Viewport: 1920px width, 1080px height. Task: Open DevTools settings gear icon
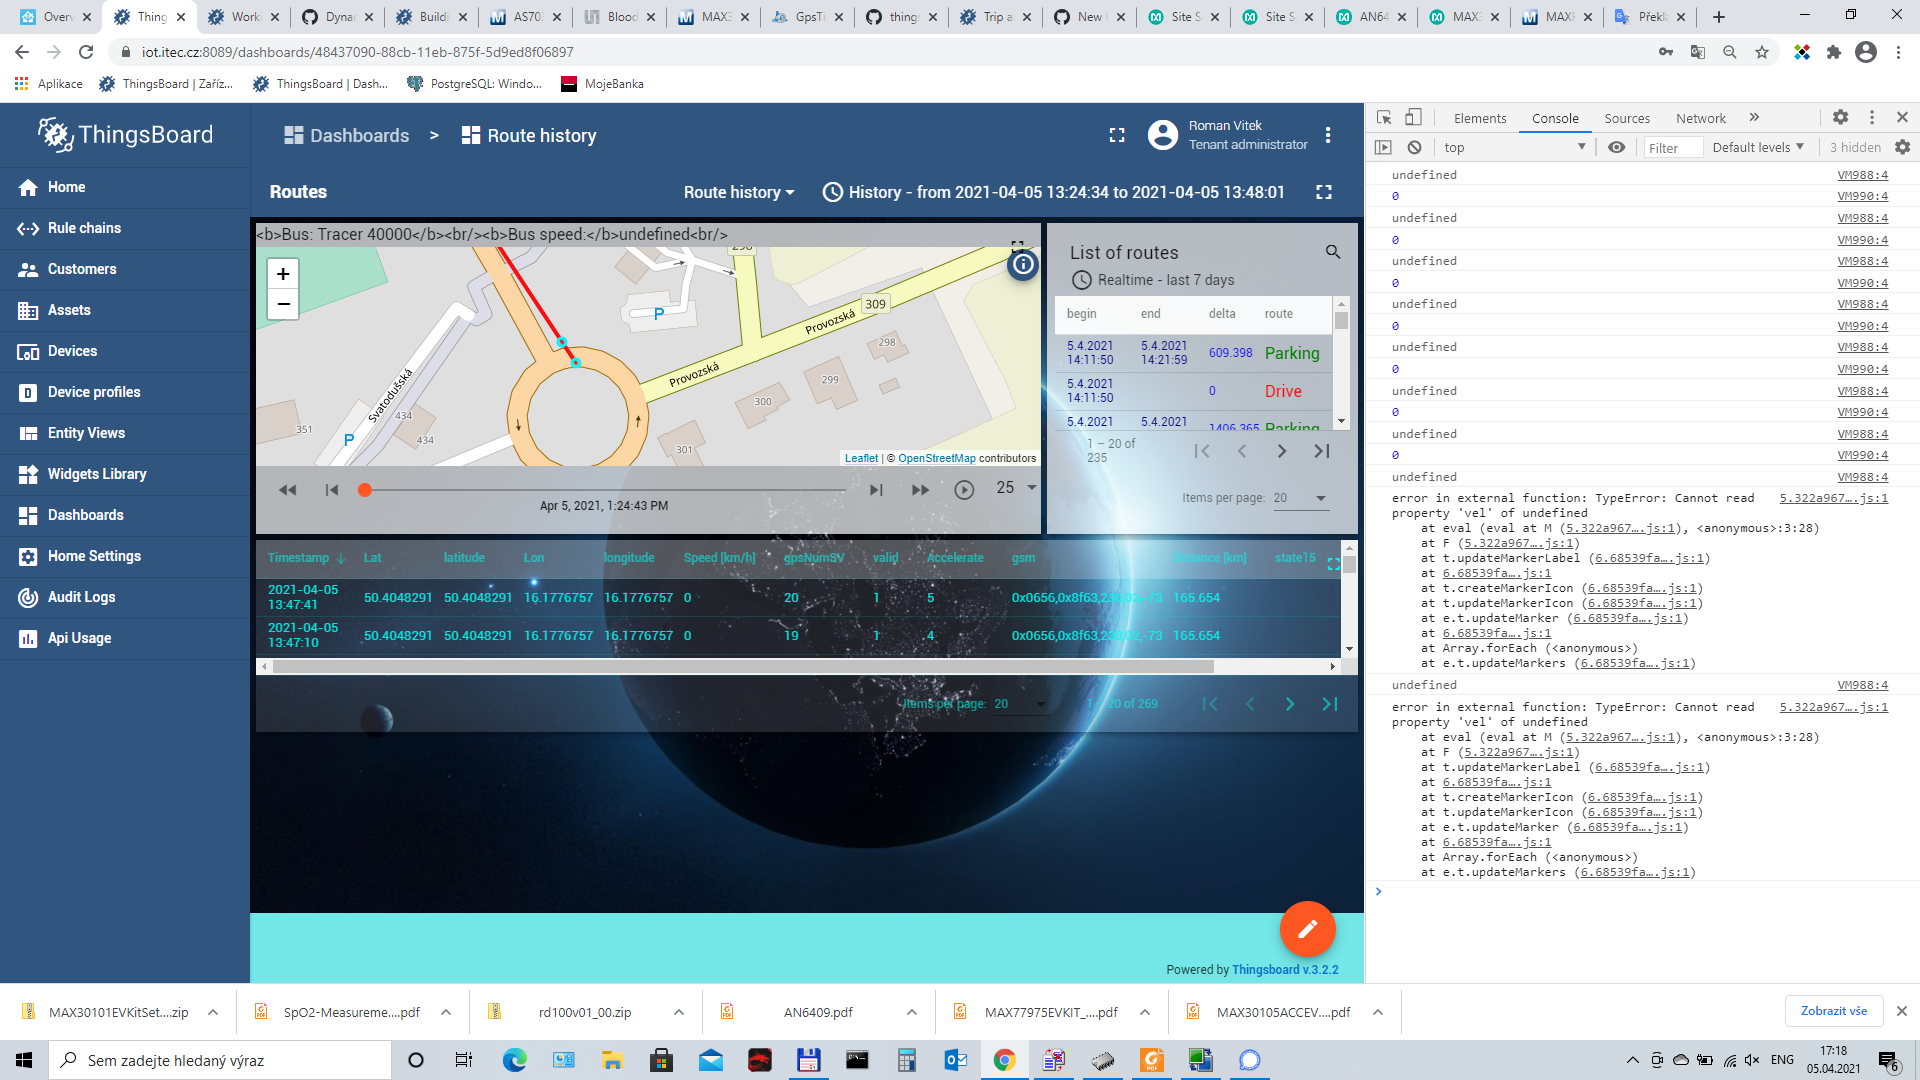click(1840, 117)
